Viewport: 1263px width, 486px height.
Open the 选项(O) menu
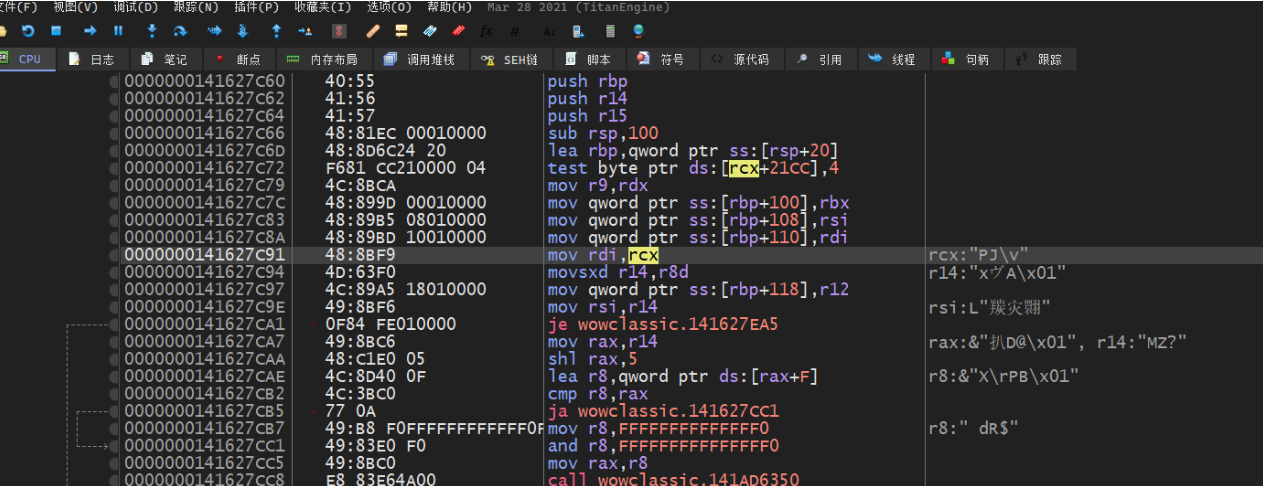pos(388,7)
